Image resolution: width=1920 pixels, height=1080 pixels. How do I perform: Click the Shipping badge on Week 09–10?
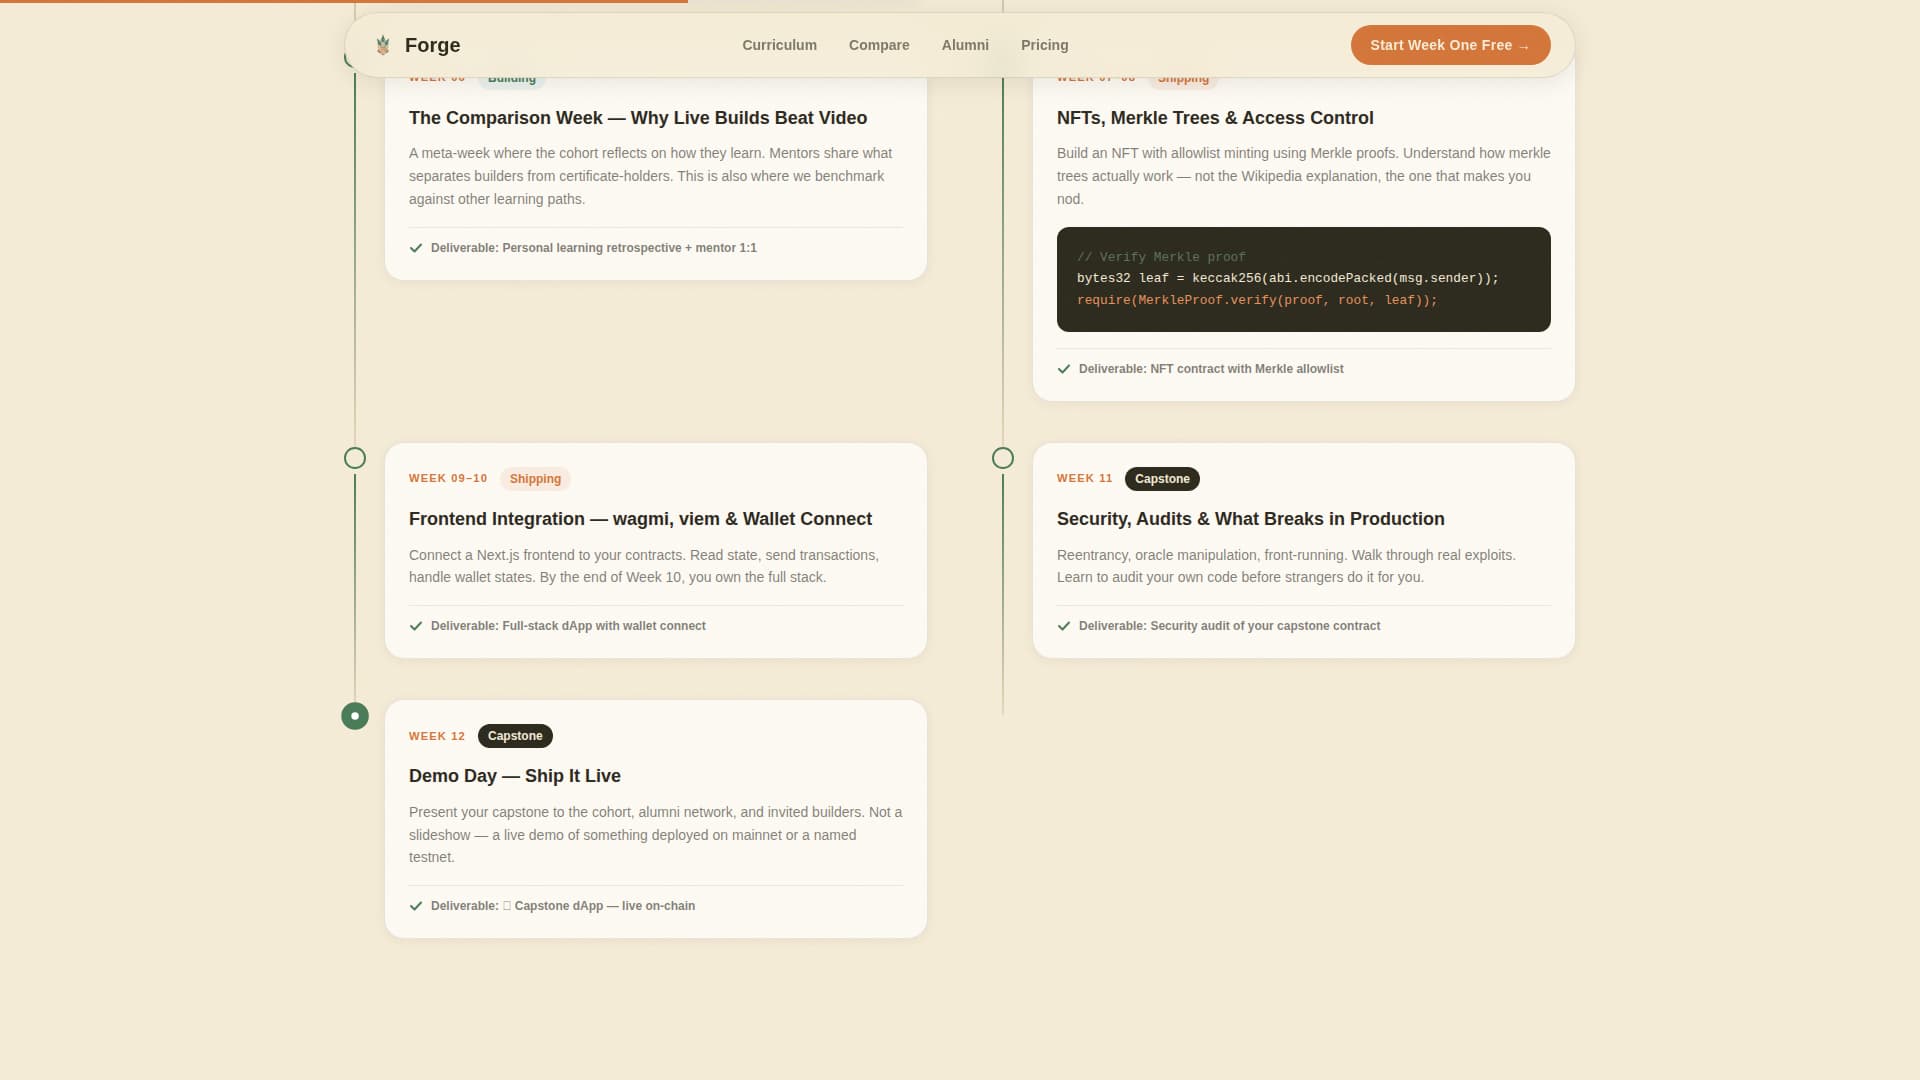(535, 479)
